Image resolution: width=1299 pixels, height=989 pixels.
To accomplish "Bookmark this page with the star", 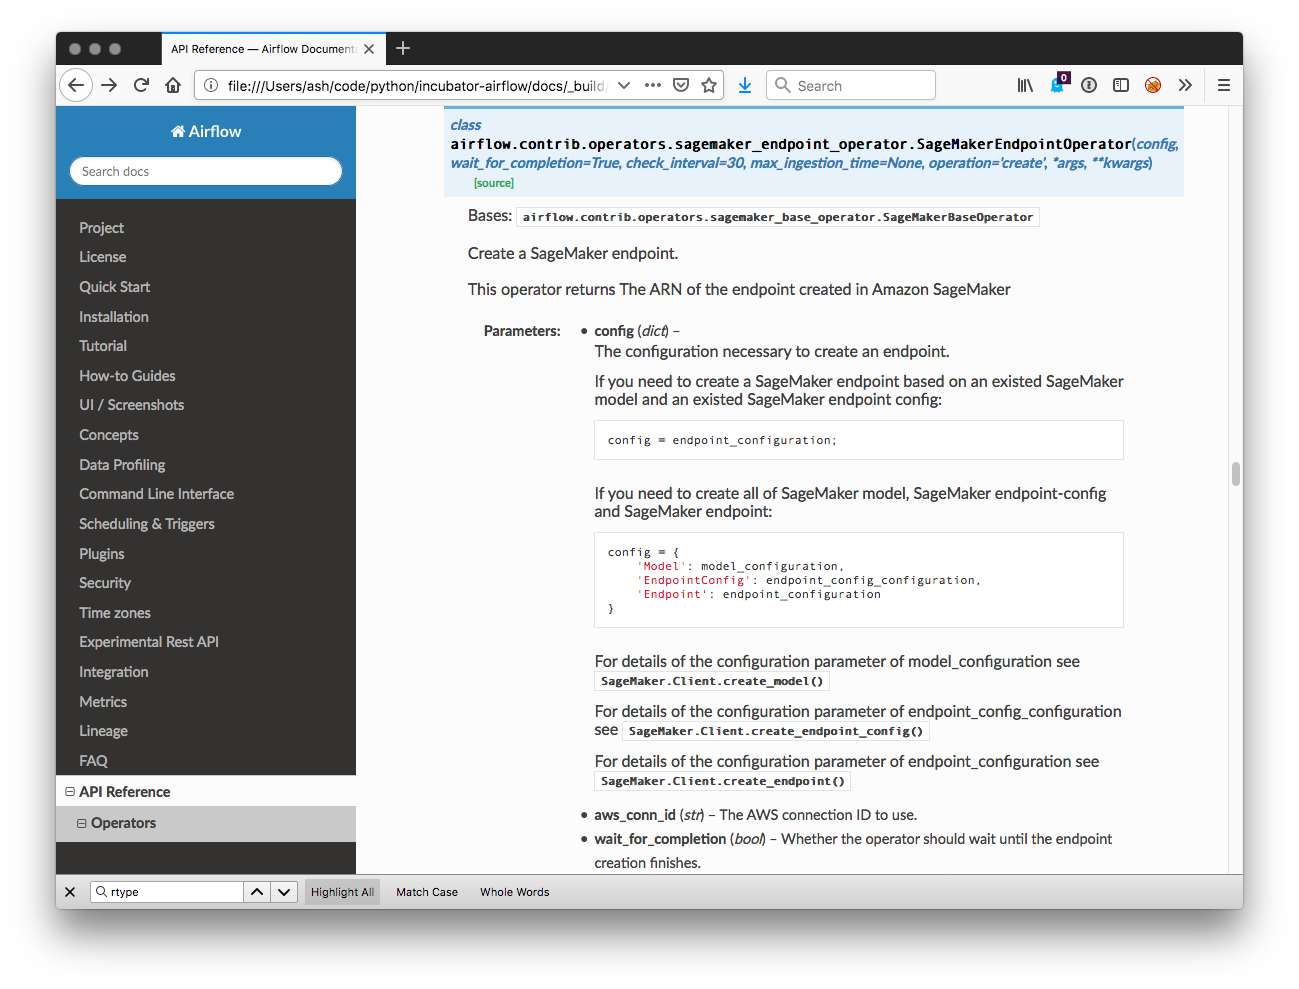I will coord(709,85).
